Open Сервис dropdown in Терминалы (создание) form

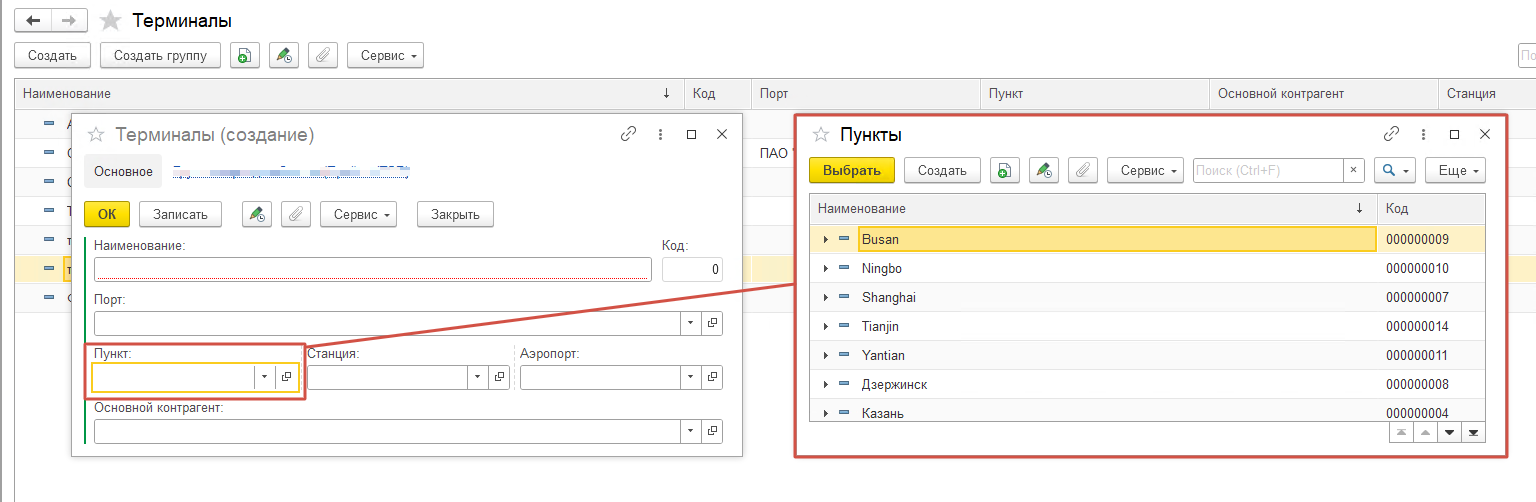coord(358,214)
